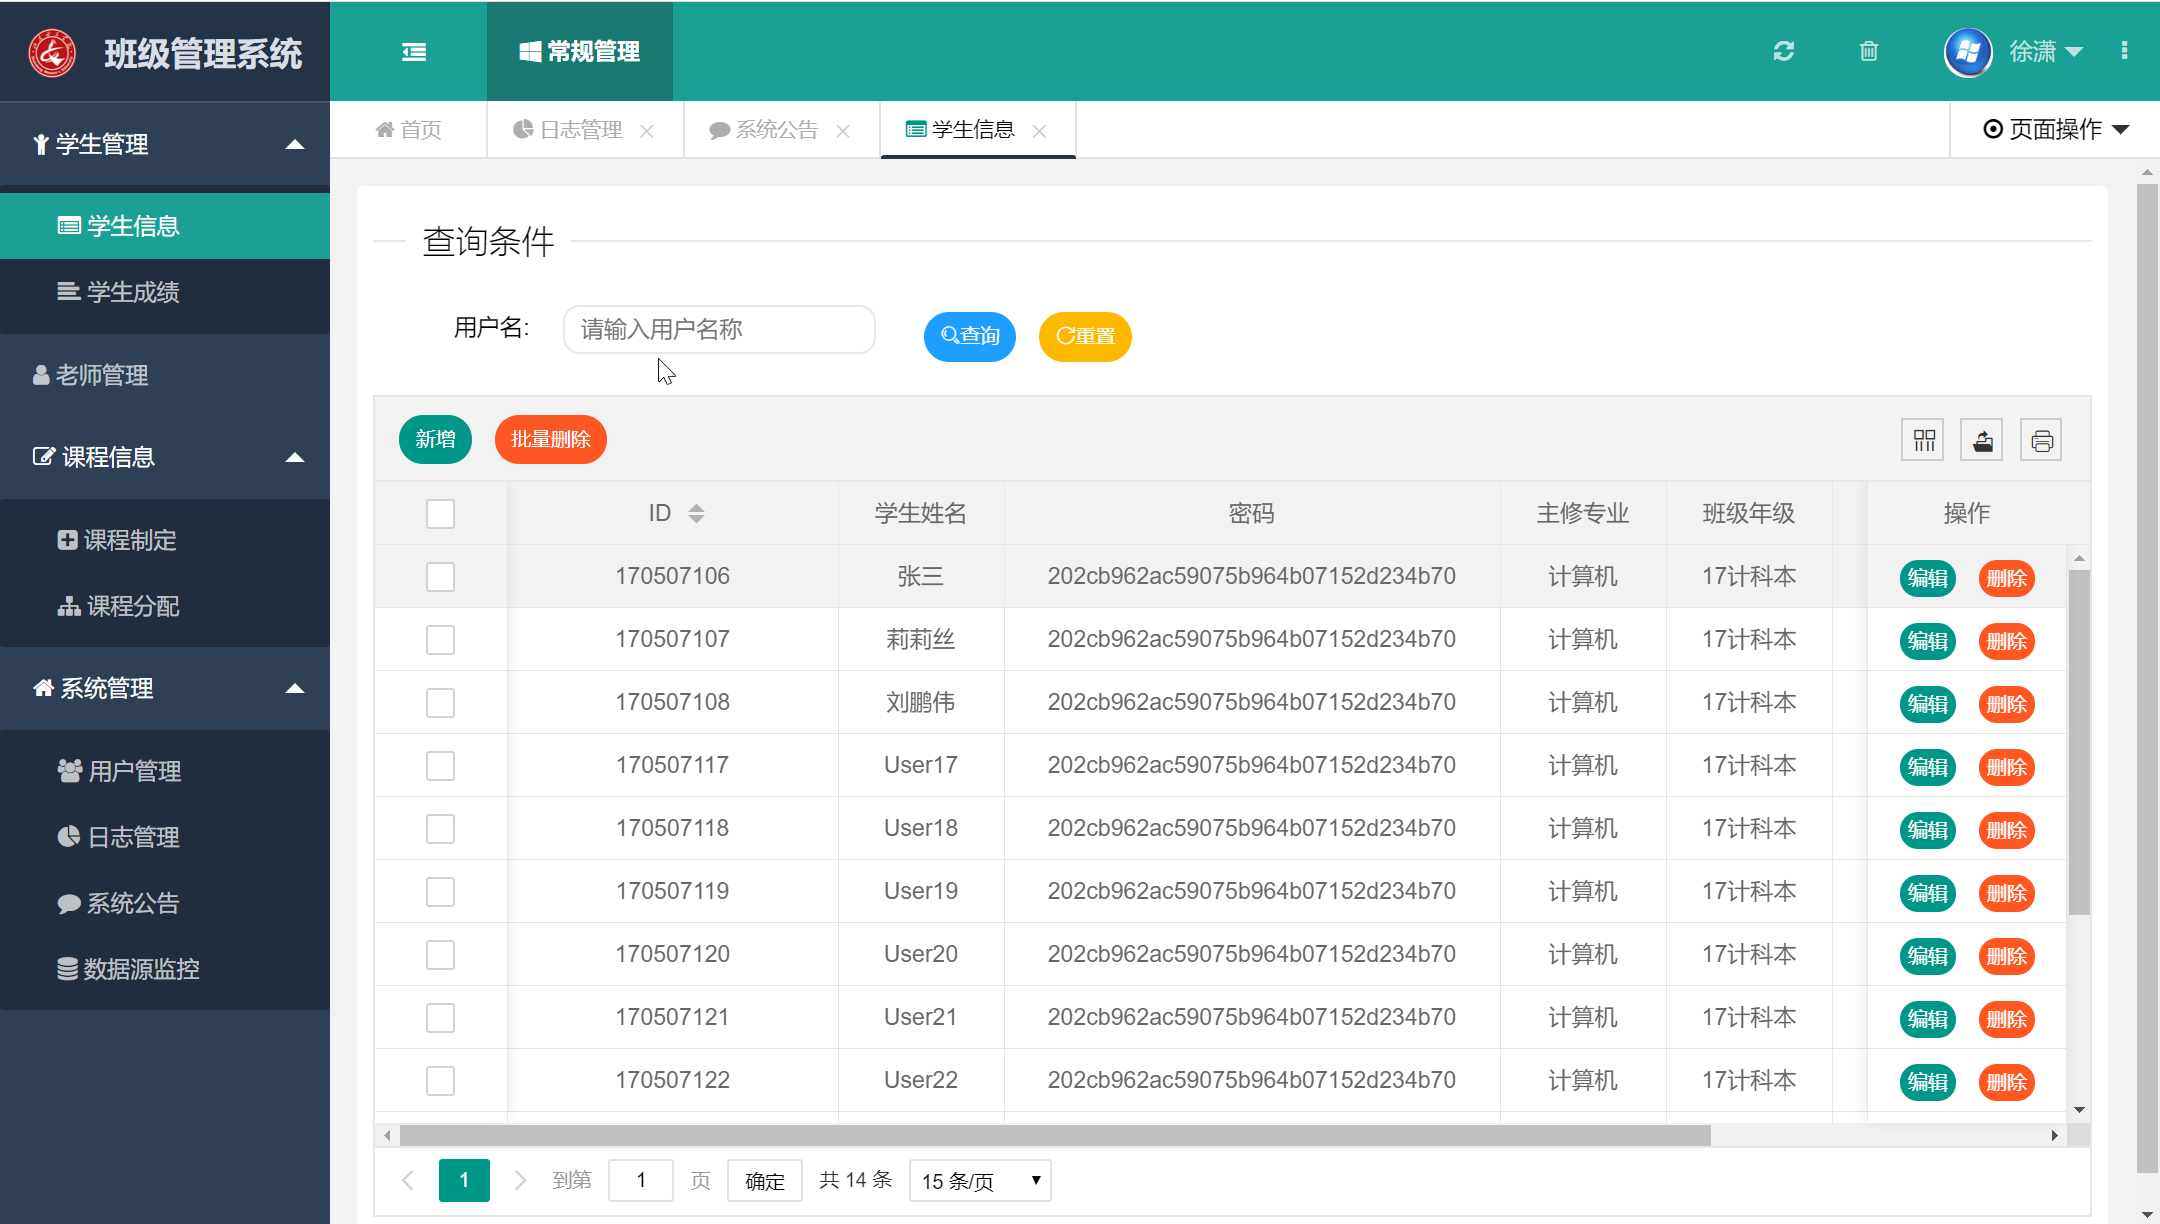The image size is (2160, 1224).
Task: Click the print table icon
Action: 2041,440
